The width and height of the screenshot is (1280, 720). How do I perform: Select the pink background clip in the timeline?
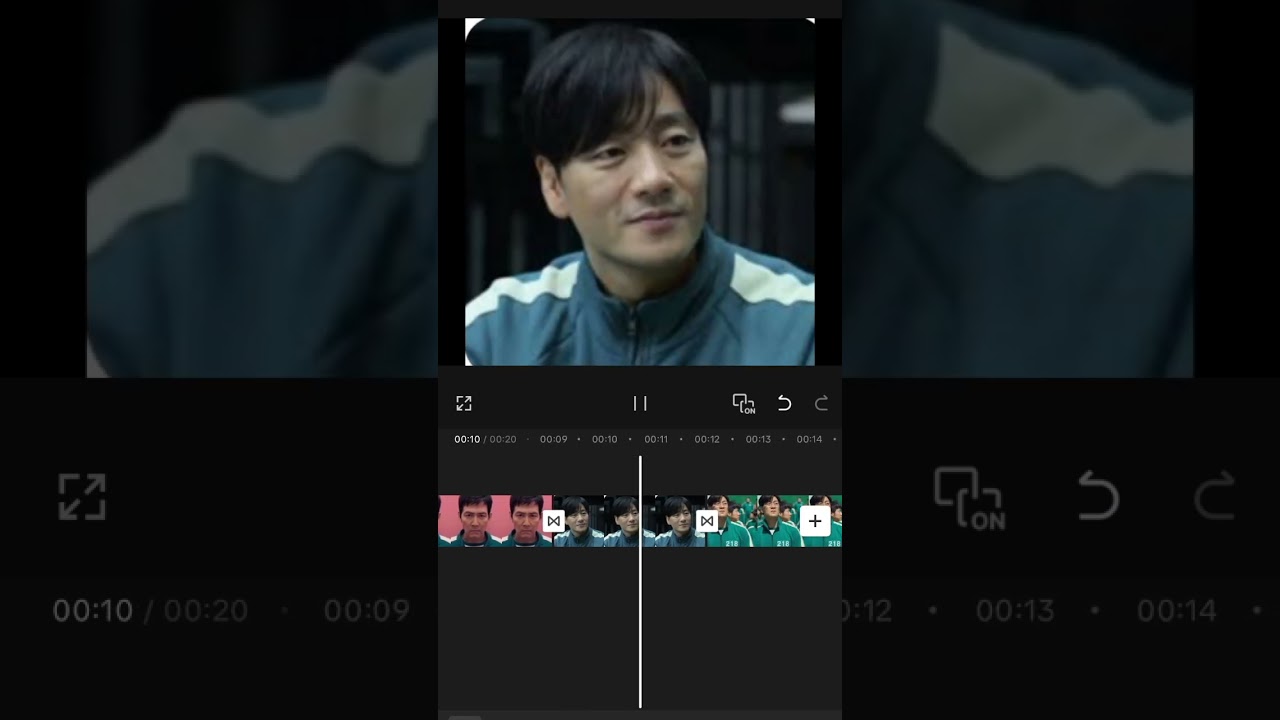495,521
